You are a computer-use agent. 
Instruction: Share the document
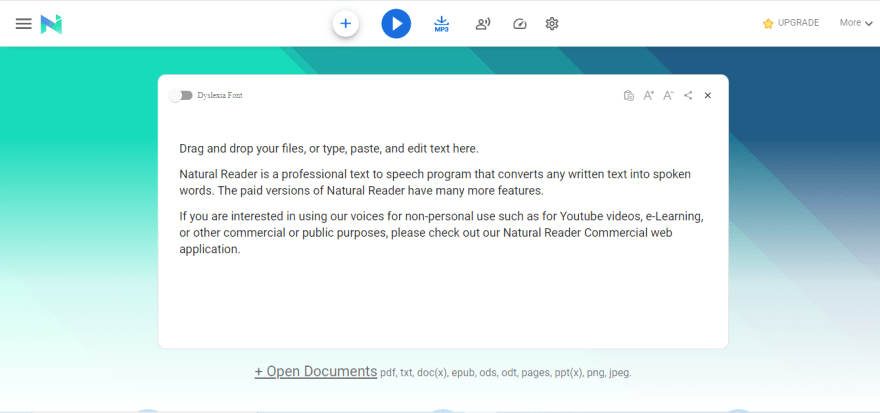point(688,95)
